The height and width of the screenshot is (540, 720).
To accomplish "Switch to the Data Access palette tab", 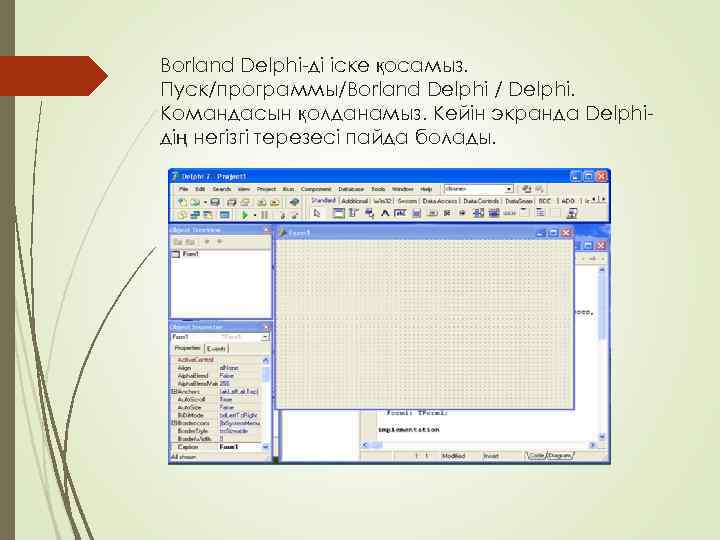I will click(440, 201).
